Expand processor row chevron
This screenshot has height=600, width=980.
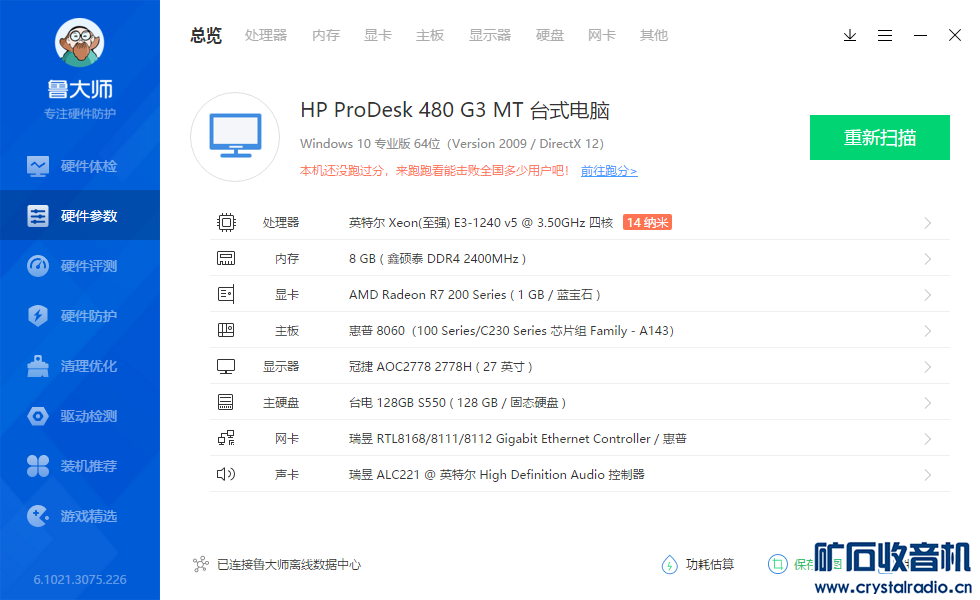928,223
